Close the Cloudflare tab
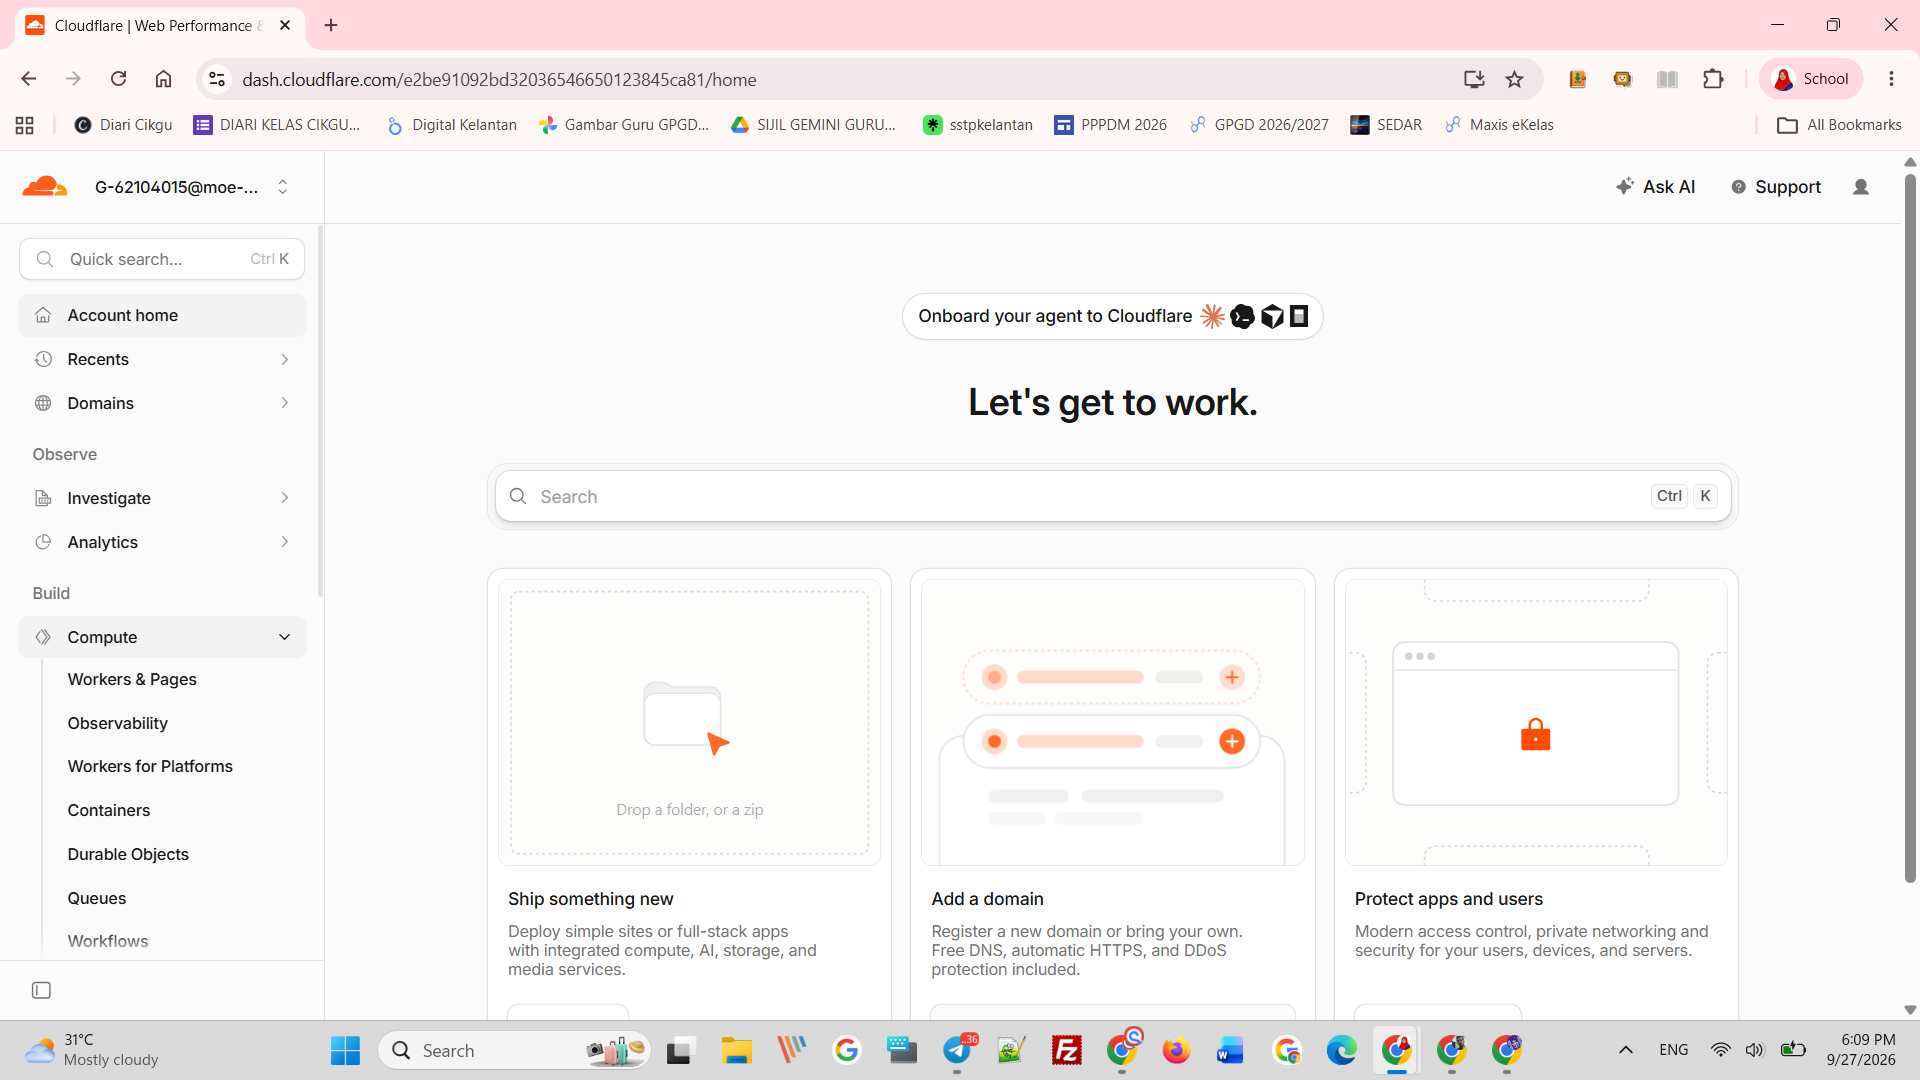 (285, 25)
